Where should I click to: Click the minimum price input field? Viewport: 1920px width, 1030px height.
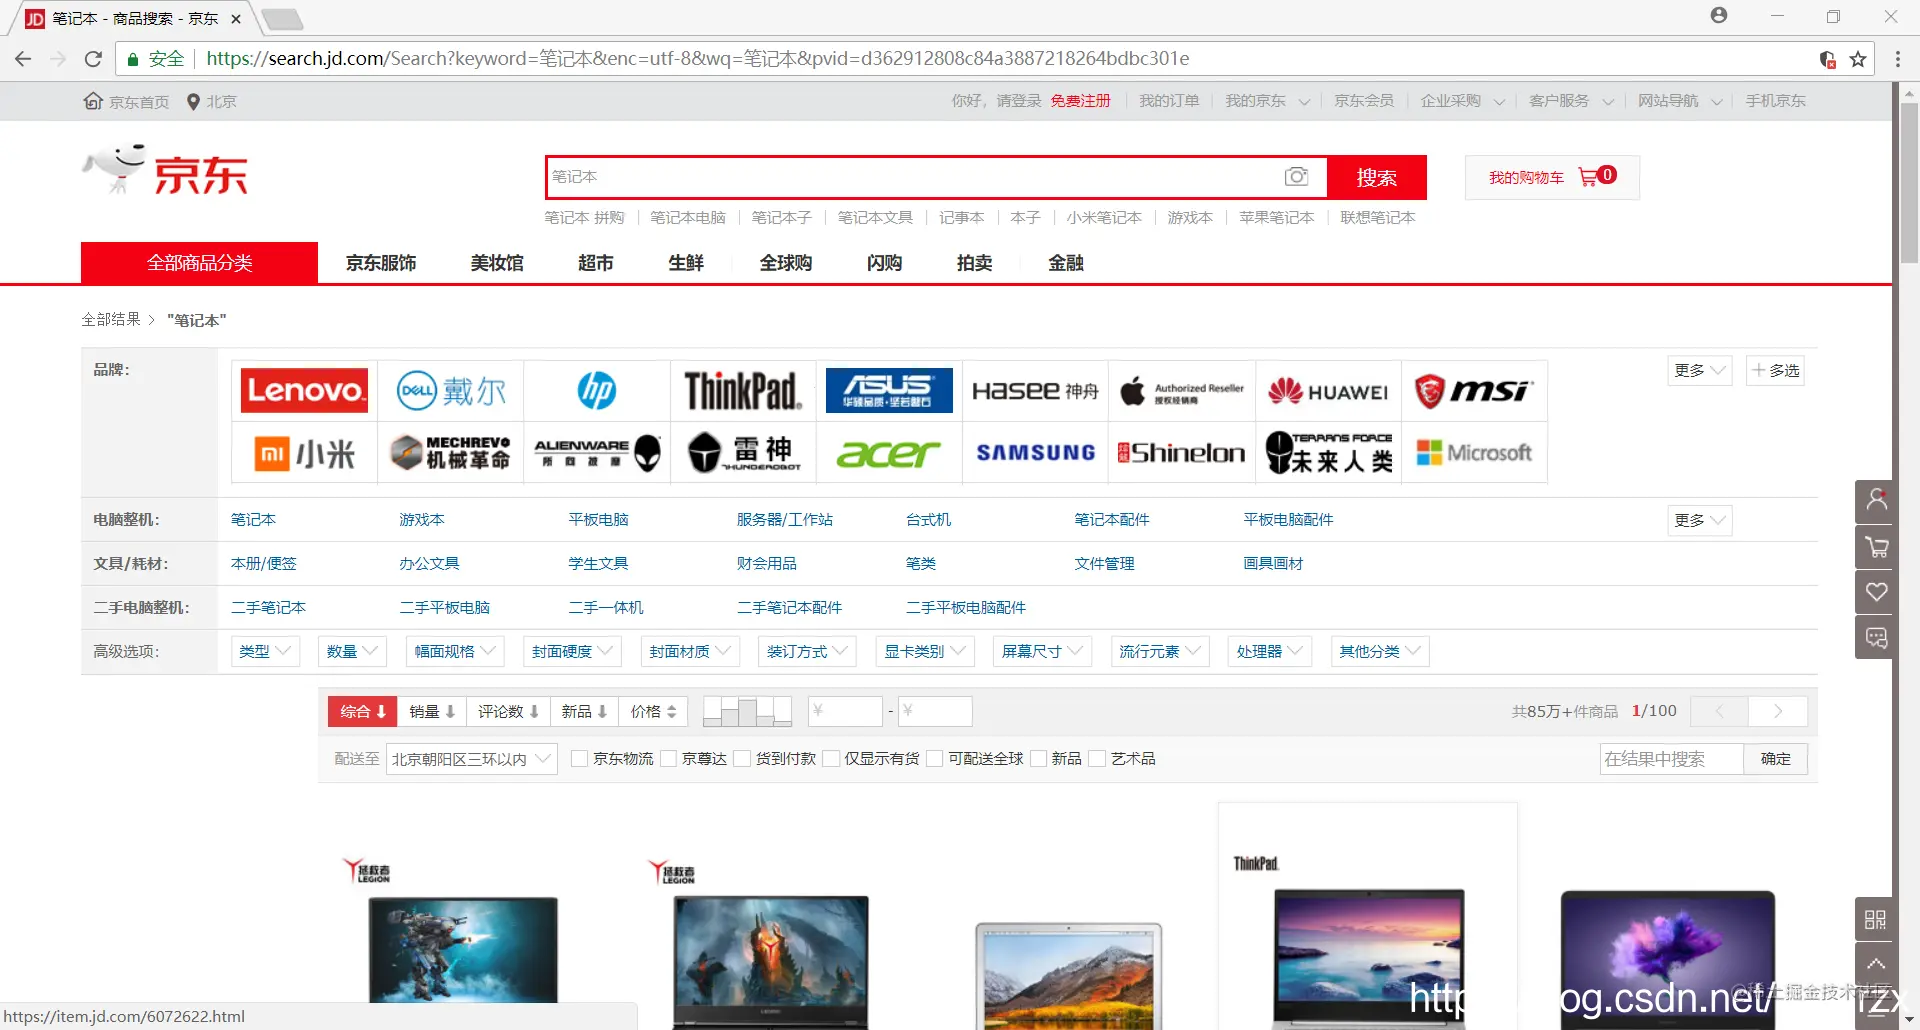(x=845, y=711)
